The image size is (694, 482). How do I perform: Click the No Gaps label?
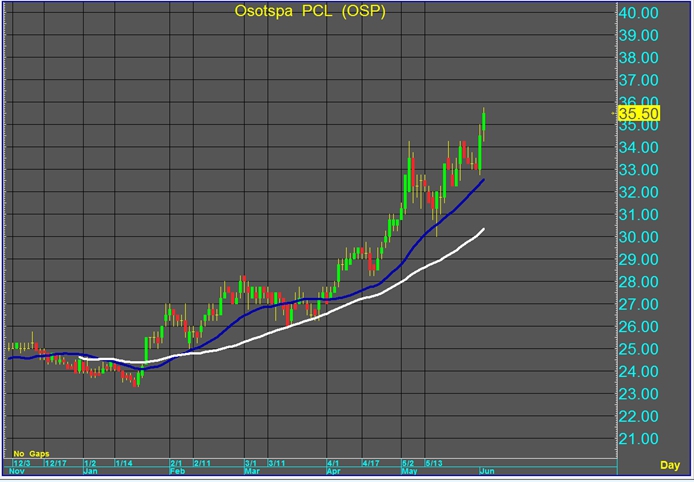(x=31, y=454)
